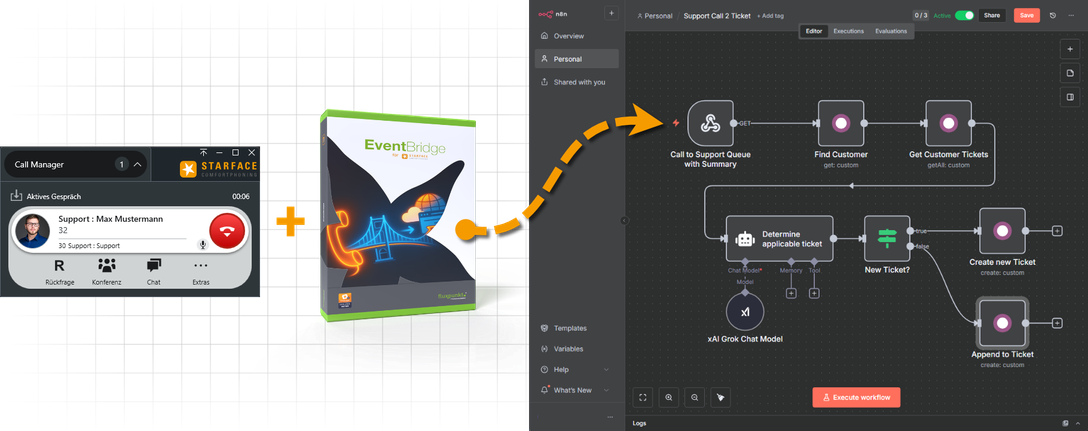Click the Share button
The width and height of the screenshot is (1088, 431).
coord(992,15)
